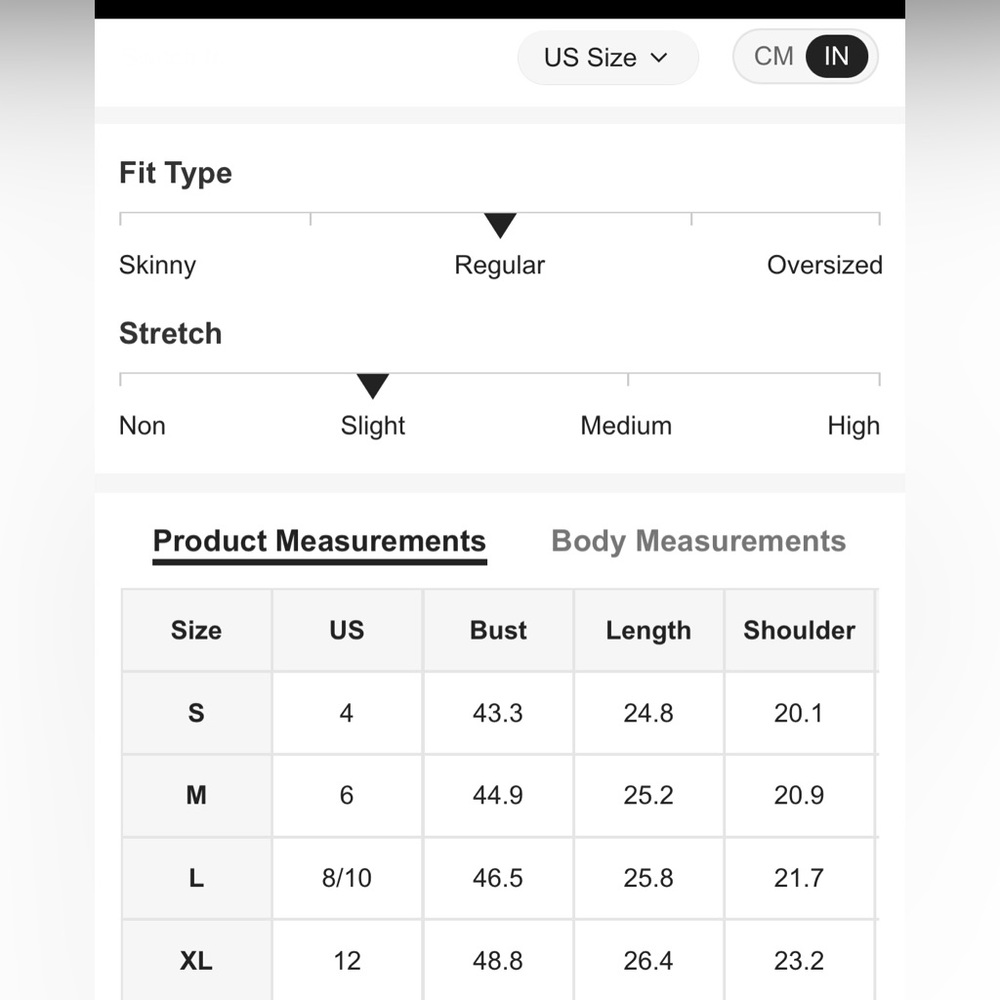Screen dimensions: 1000x1000
Task: Open the US Size dropdown
Action: click(x=607, y=57)
